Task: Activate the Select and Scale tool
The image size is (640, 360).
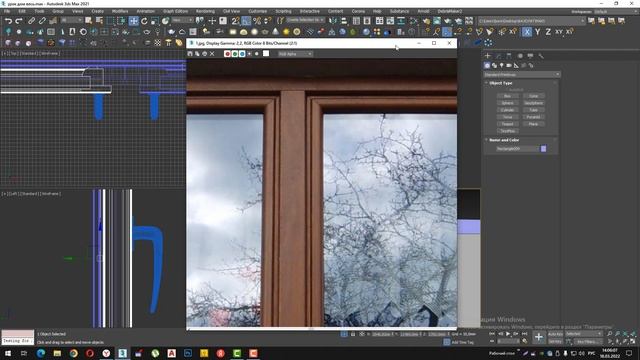Action: 155,20
